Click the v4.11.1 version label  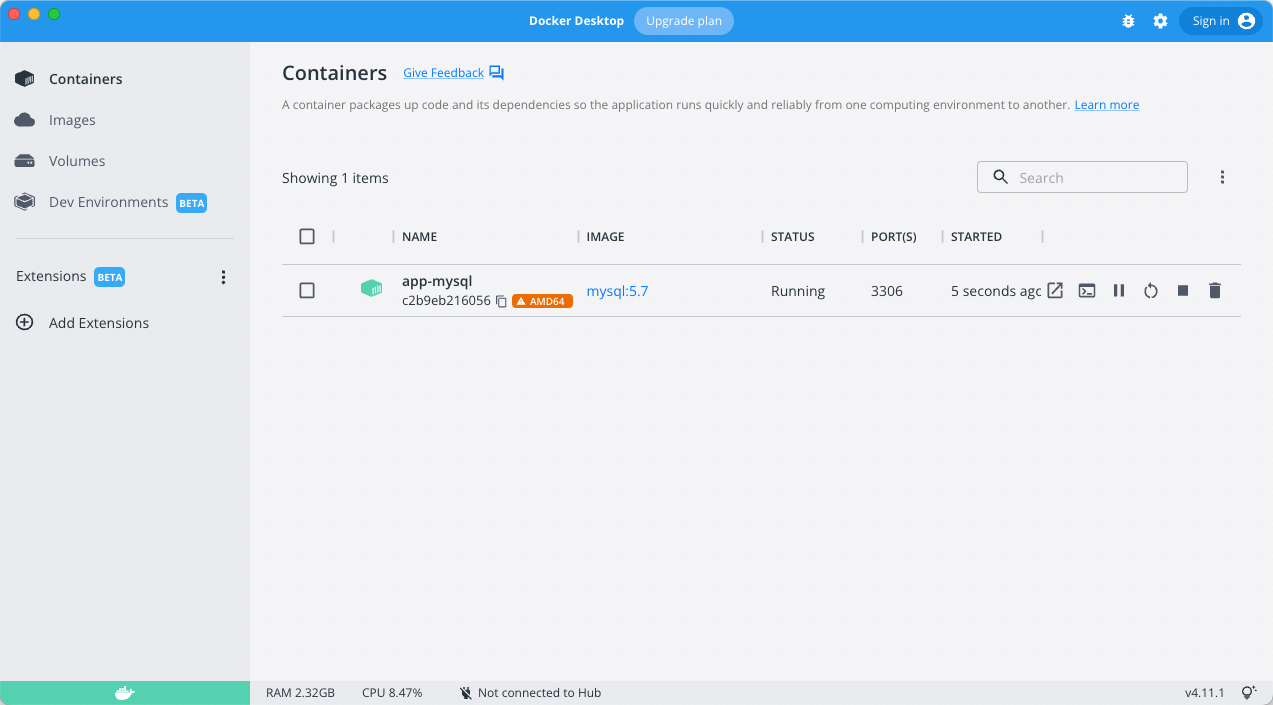[x=1205, y=693]
